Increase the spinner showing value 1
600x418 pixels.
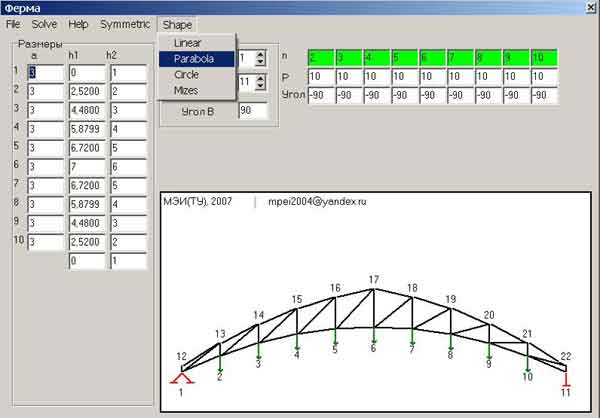[260, 55]
